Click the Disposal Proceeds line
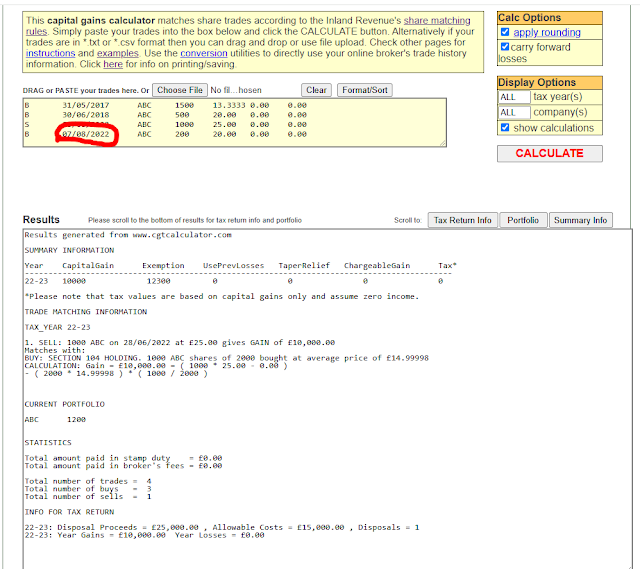The image size is (640, 569). pyautogui.click(x=222, y=527)
